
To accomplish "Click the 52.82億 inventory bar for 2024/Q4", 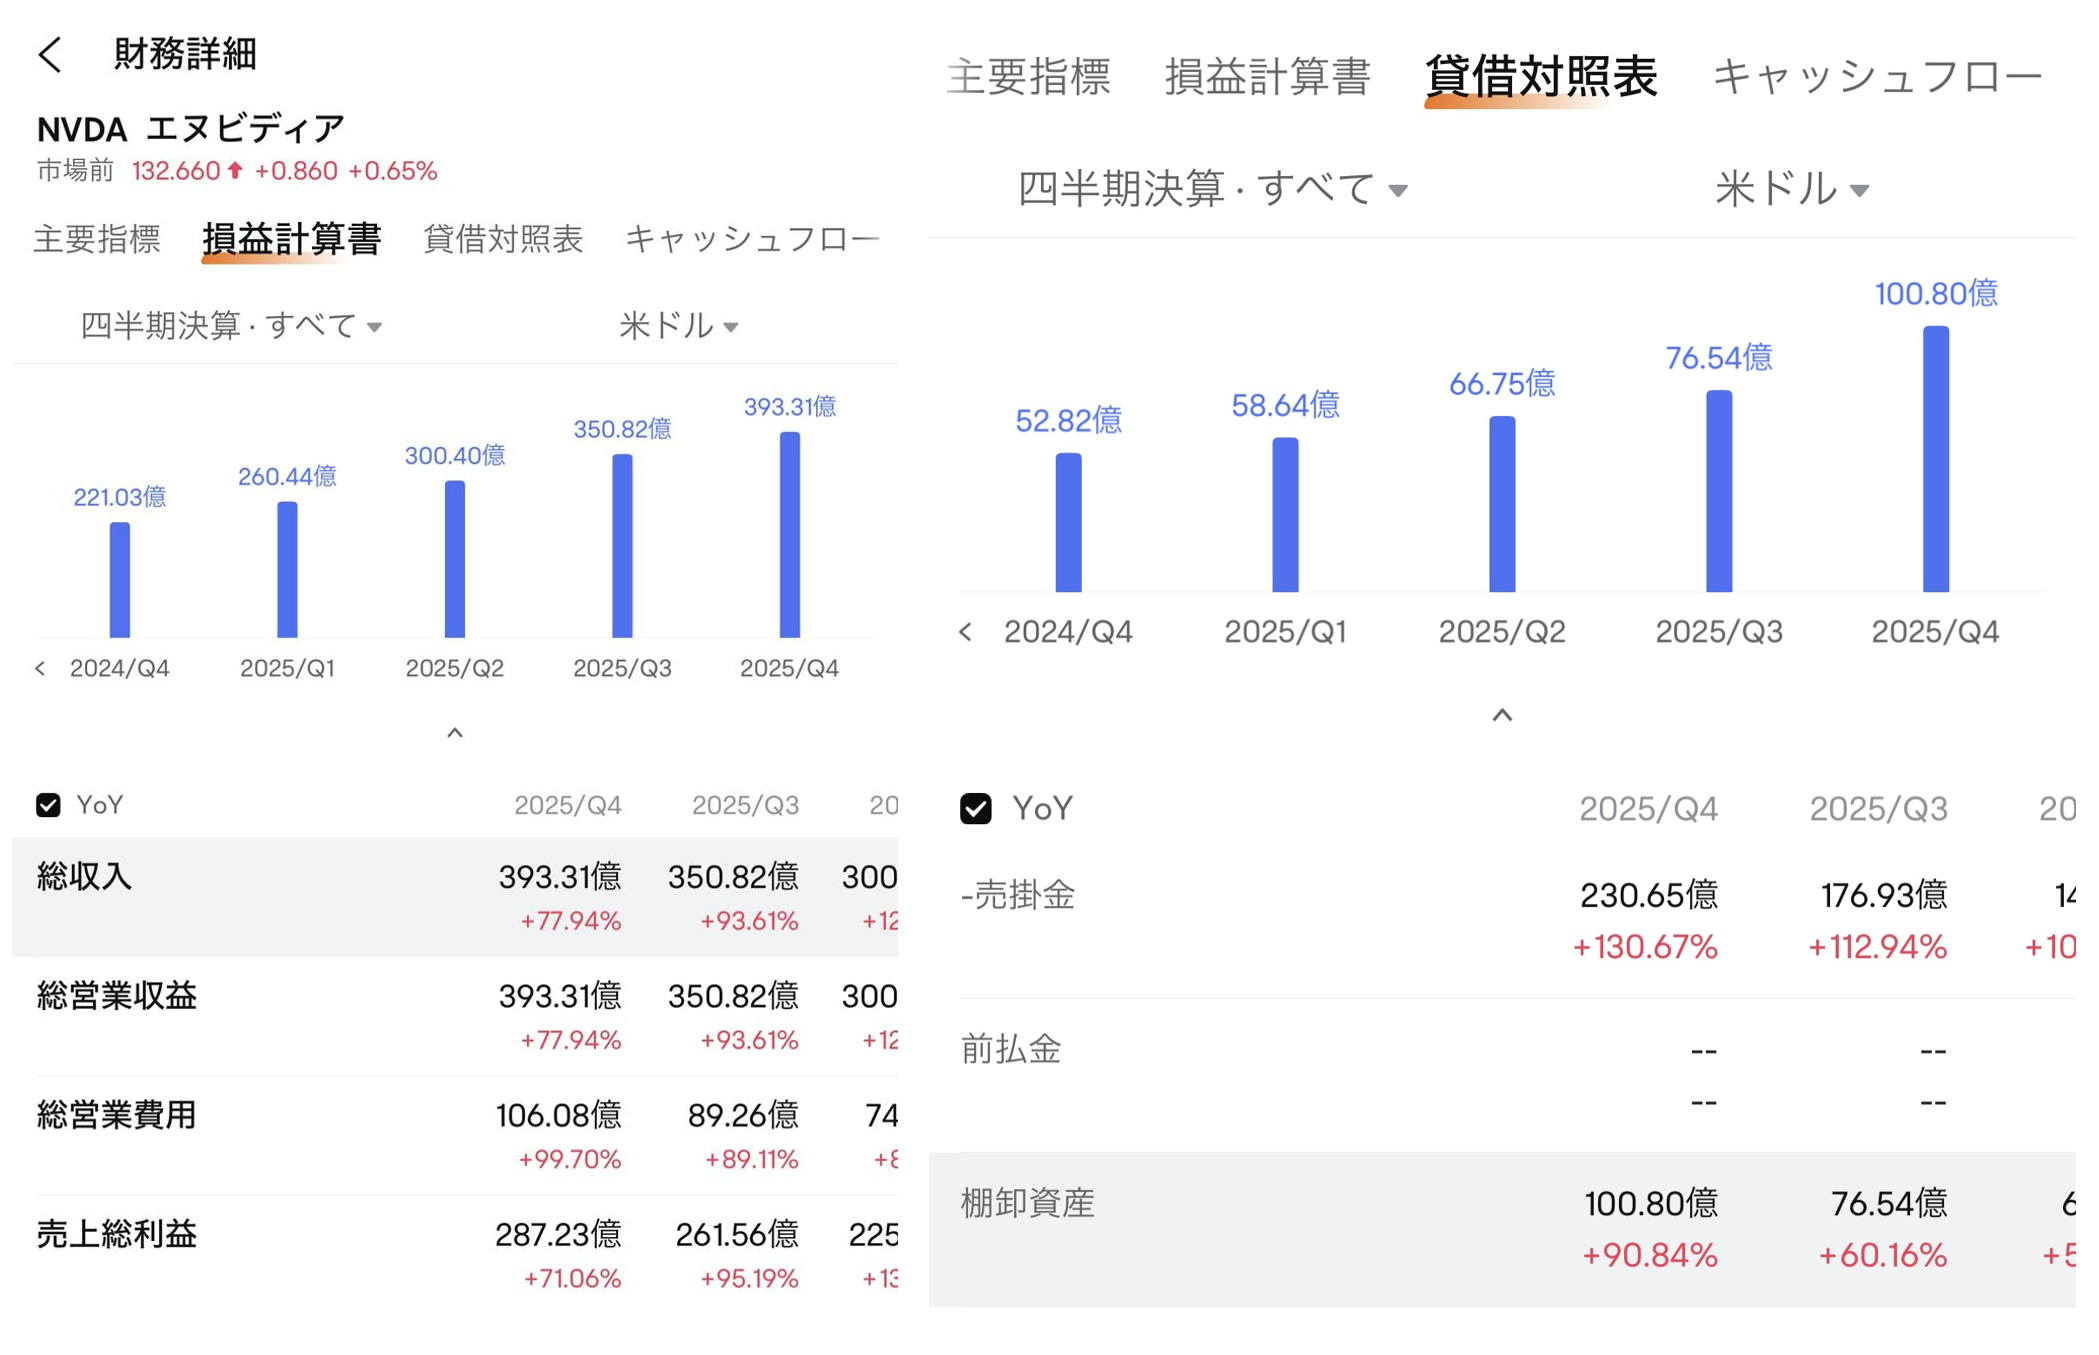I will pyautogui.click(x=1068, y=522).
